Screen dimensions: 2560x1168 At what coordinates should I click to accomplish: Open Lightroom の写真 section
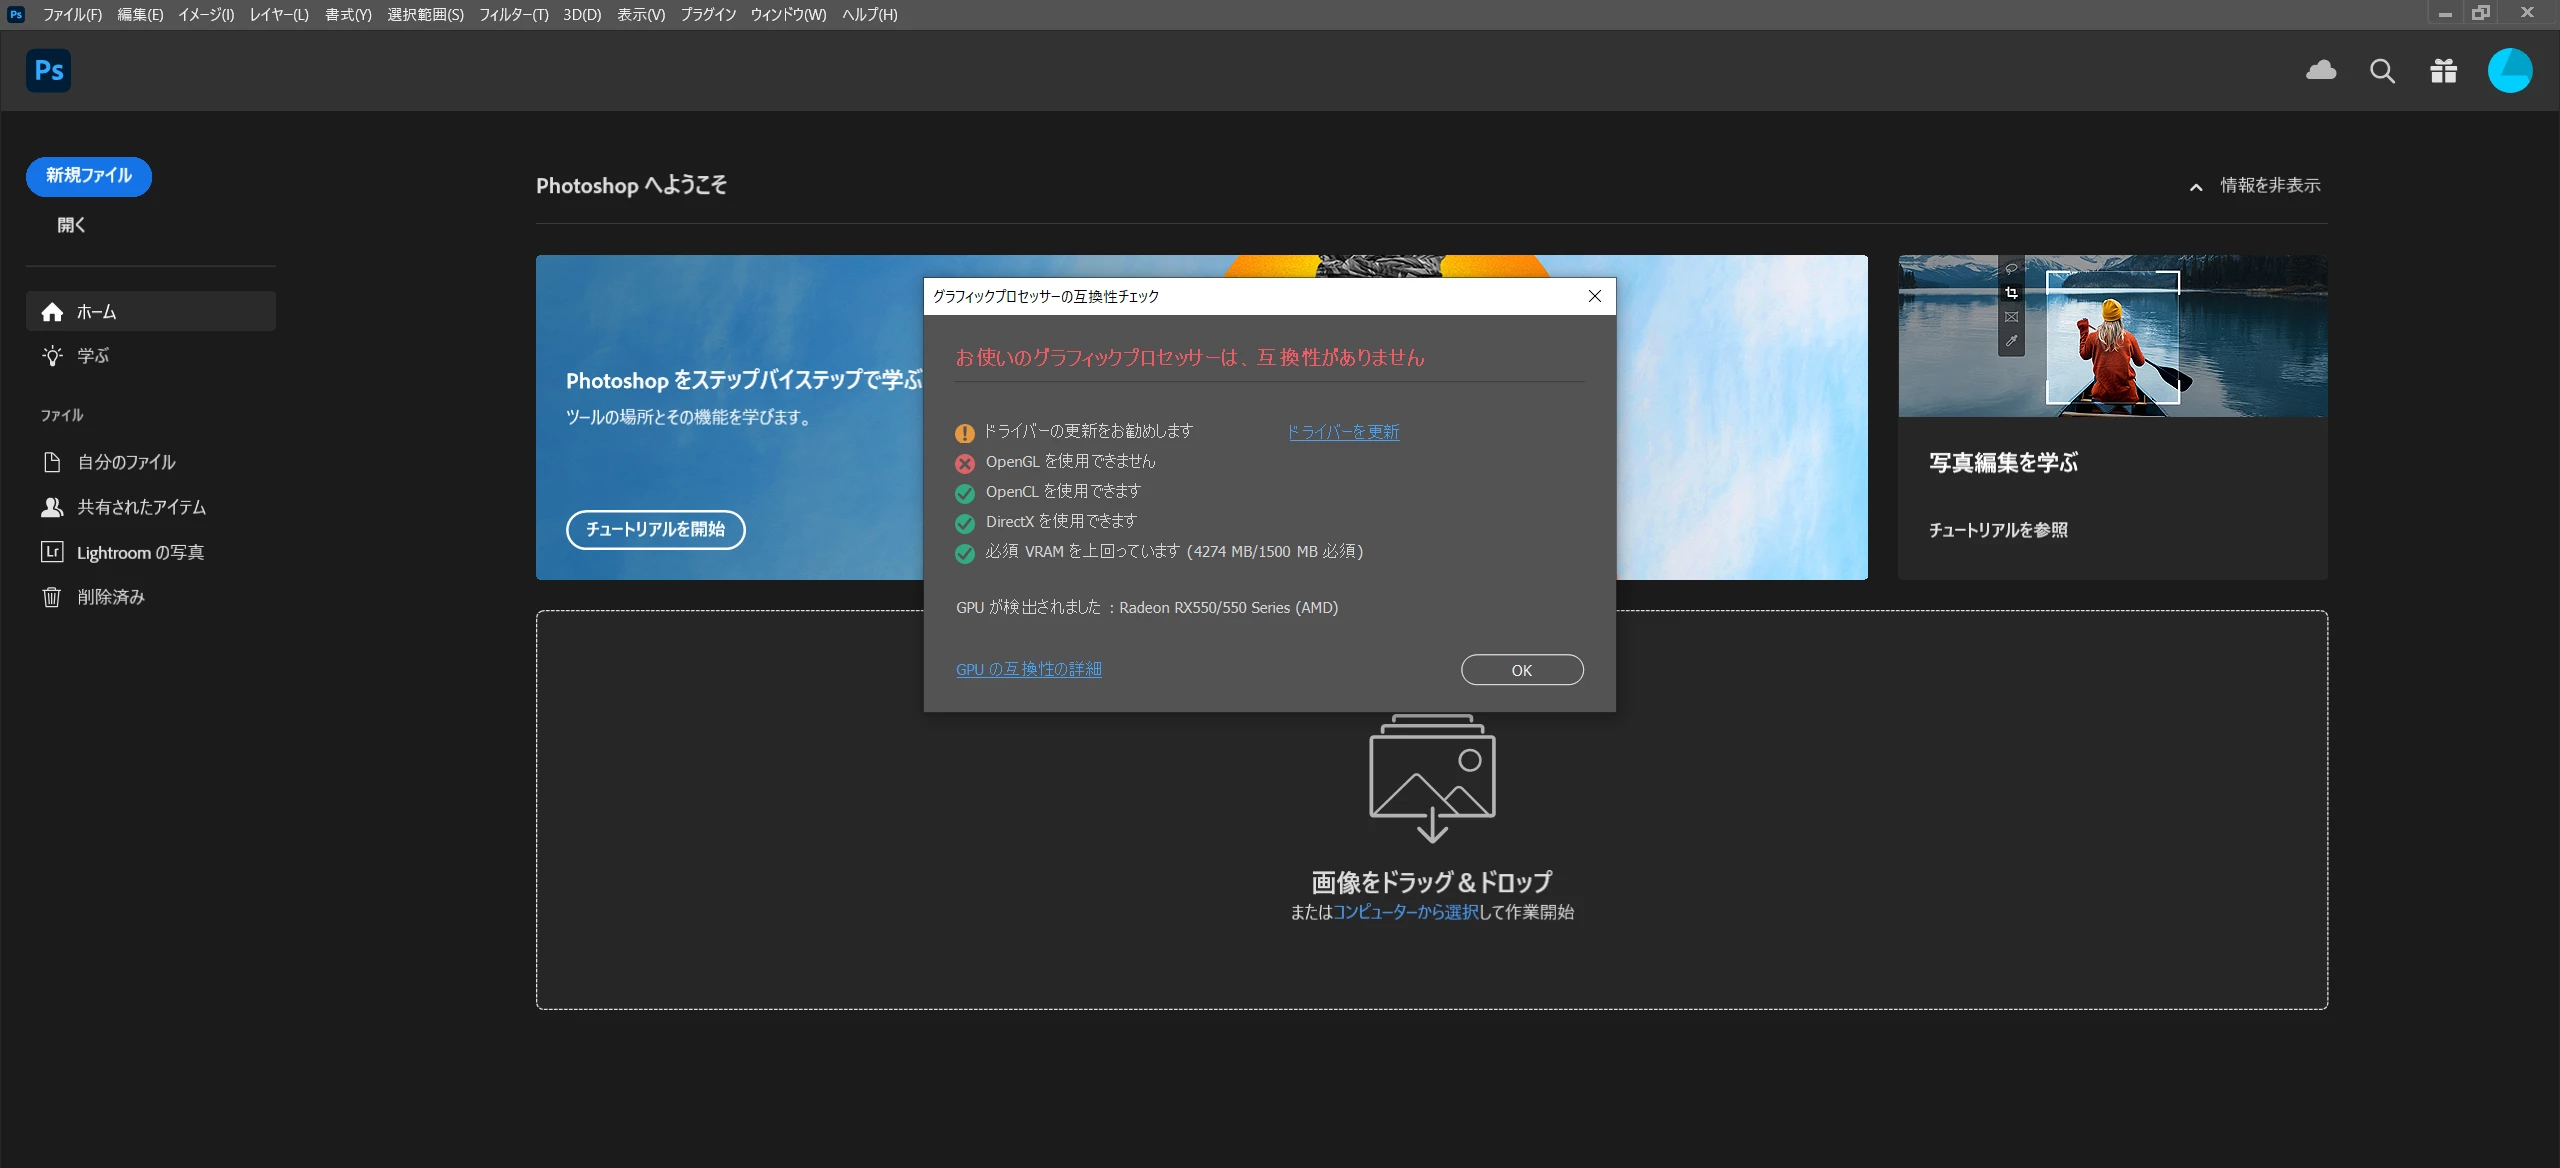[140, 552]
